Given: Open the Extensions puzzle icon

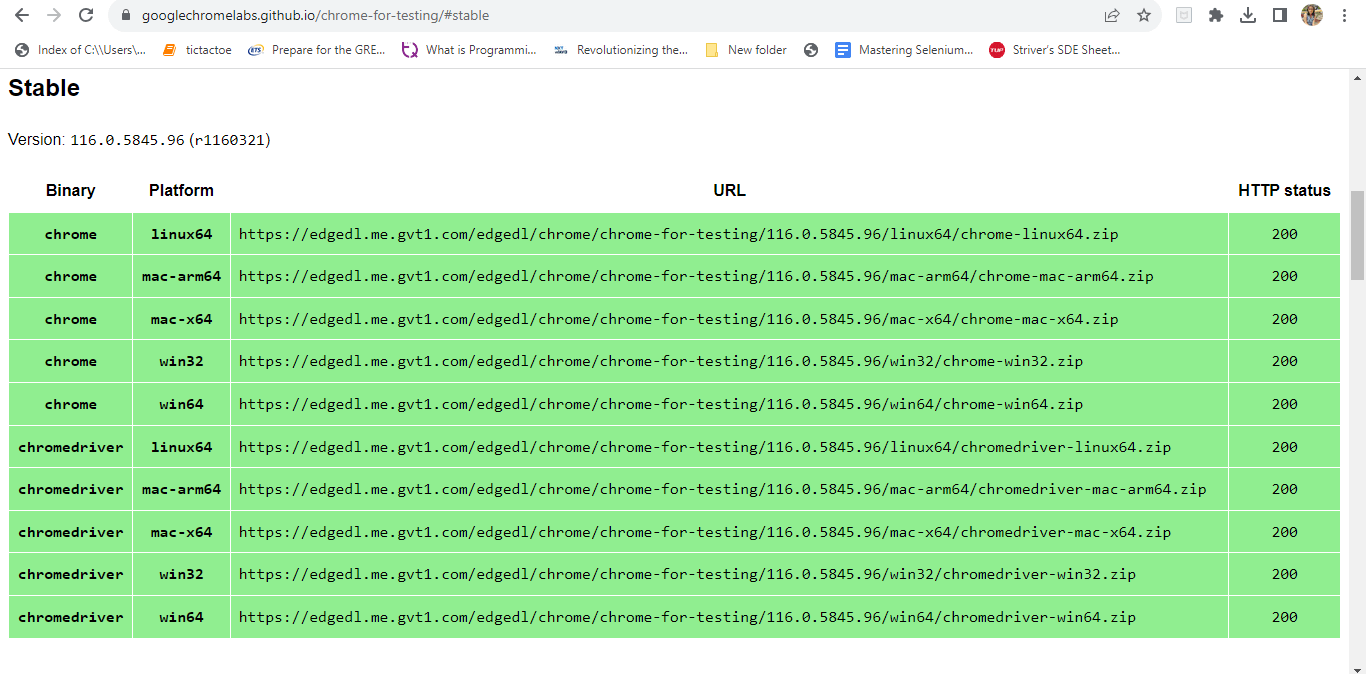Looking at the screenshot, I should (1216, 15).
